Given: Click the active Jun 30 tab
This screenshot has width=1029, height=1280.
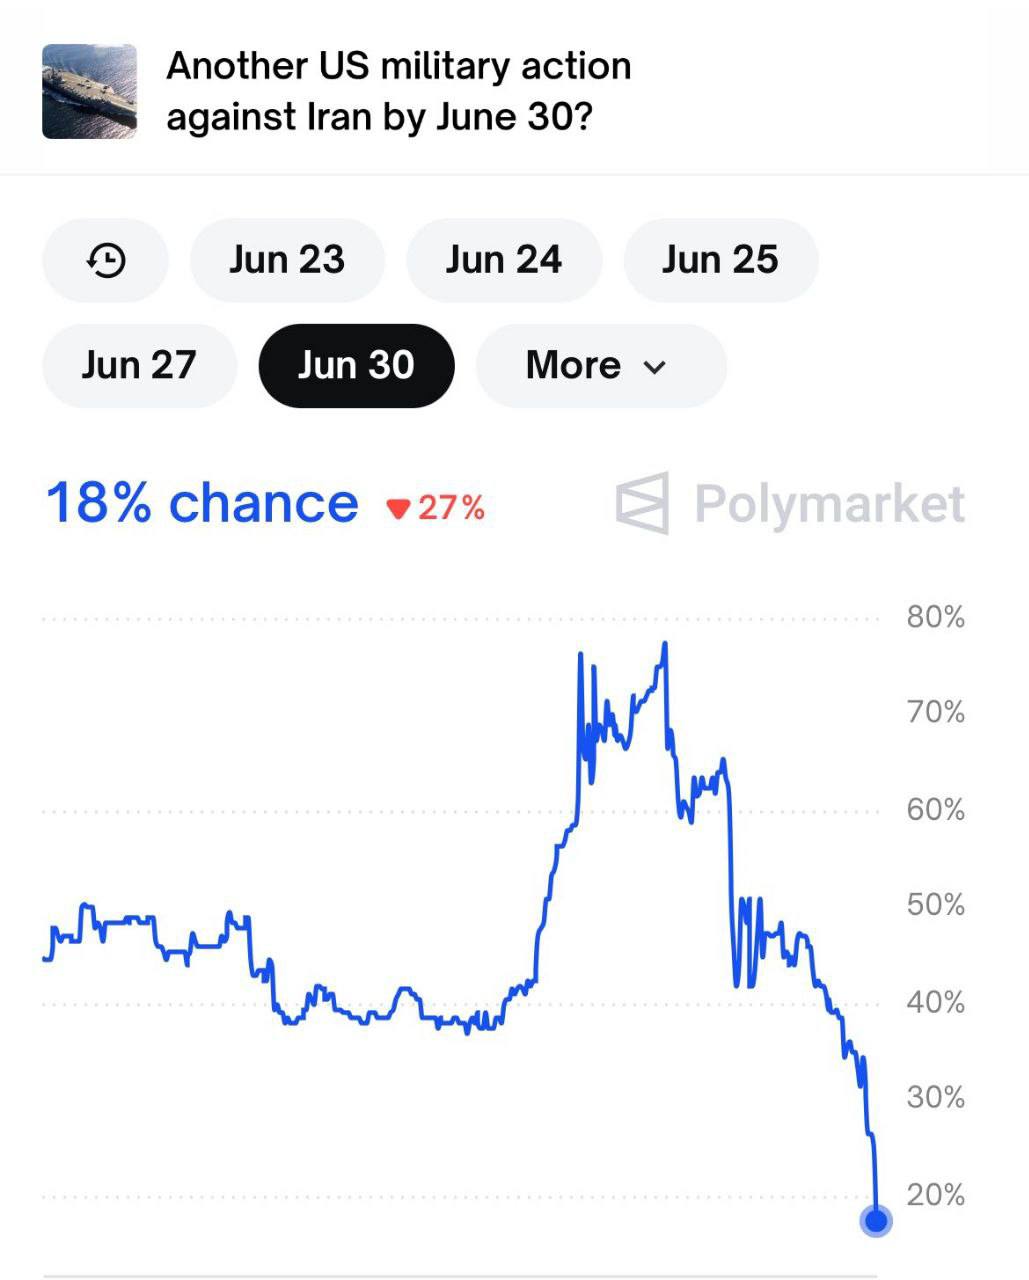Looking at the screenshot, I should pyautogui.click(x=356, y=366).
